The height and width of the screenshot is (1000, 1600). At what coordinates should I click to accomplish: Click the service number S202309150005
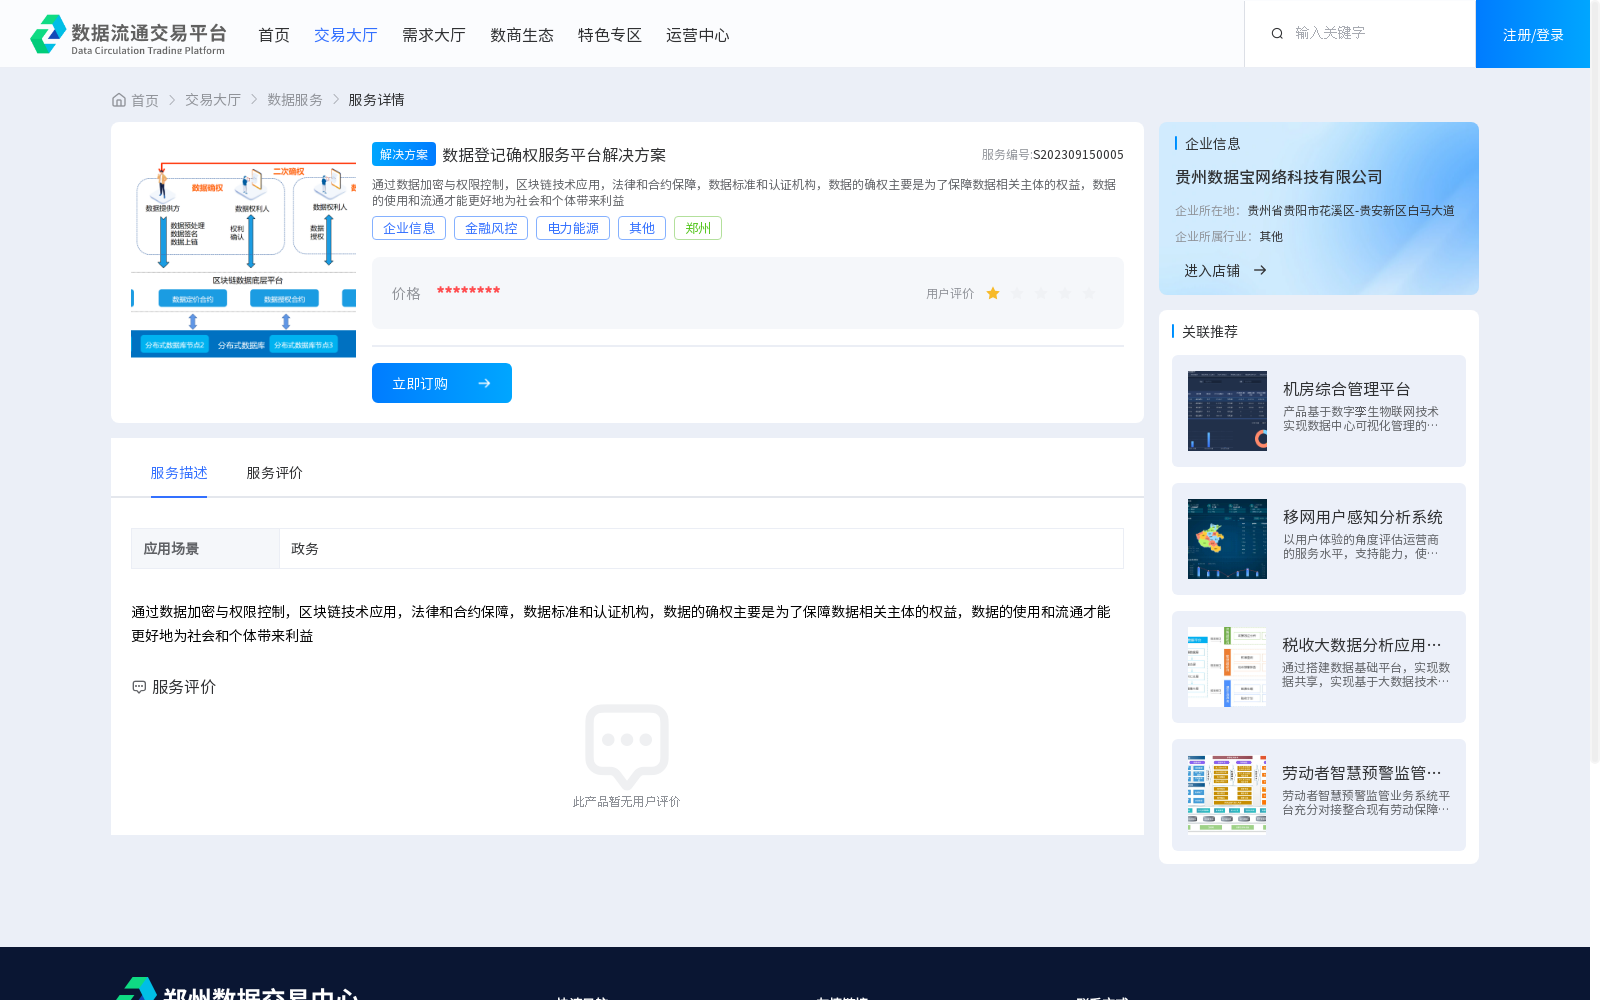tap(1078, 155)
